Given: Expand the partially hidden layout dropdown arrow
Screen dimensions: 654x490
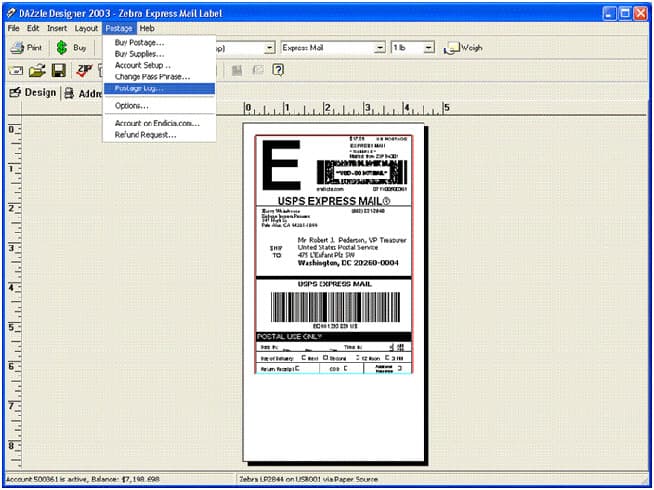Looking at the screenshot, I should [x=270, y=48].
